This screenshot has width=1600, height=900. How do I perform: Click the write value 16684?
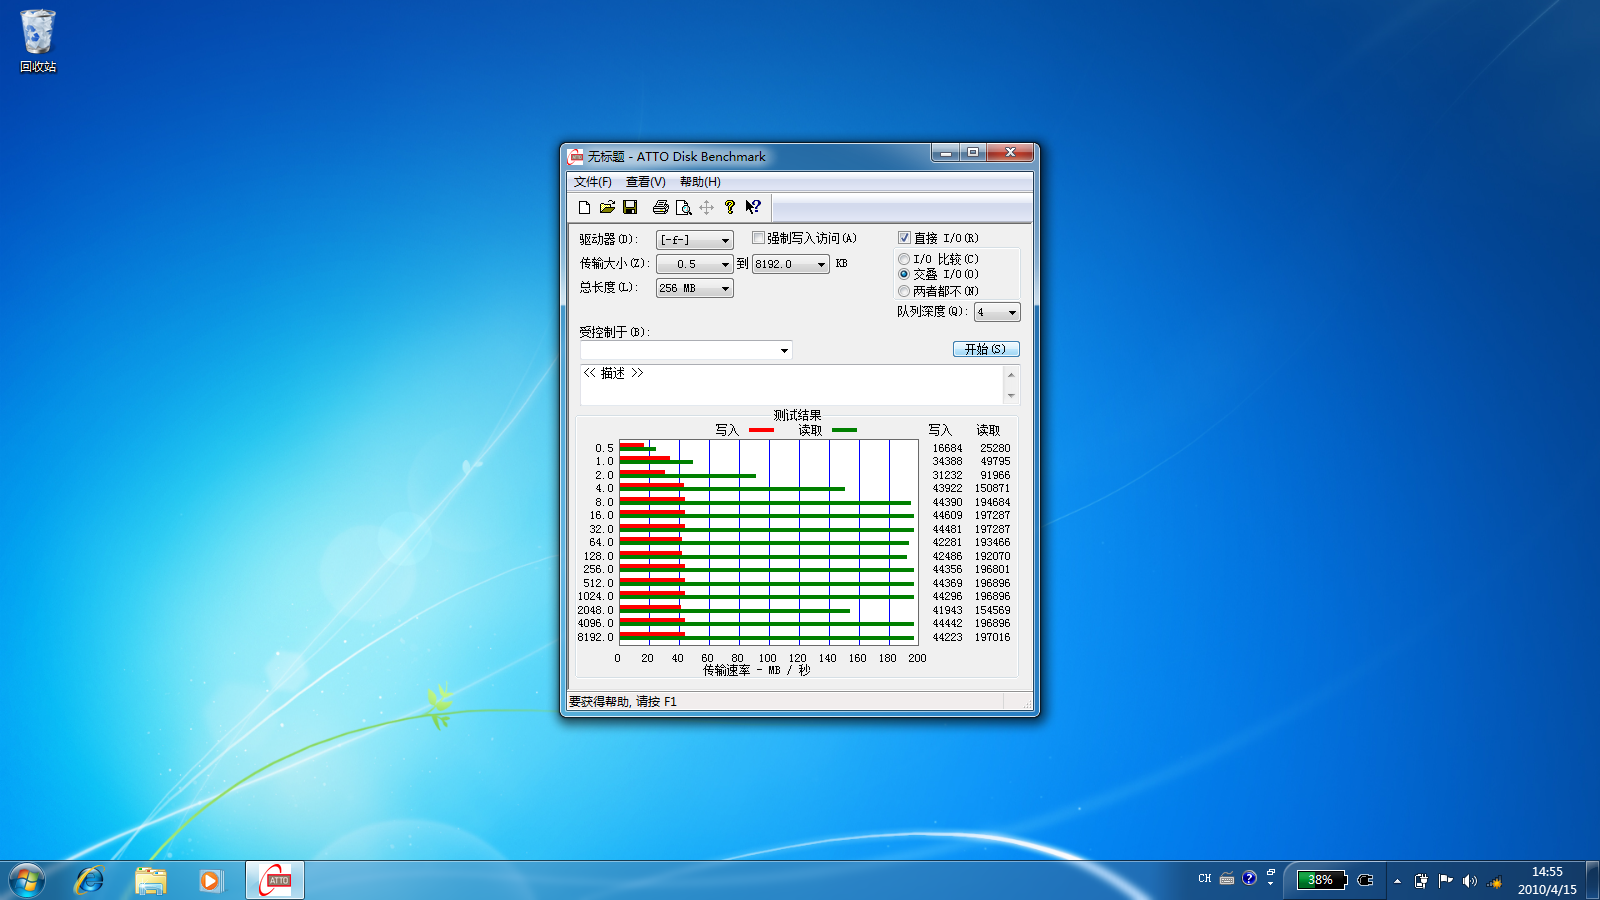coord(947,449)
